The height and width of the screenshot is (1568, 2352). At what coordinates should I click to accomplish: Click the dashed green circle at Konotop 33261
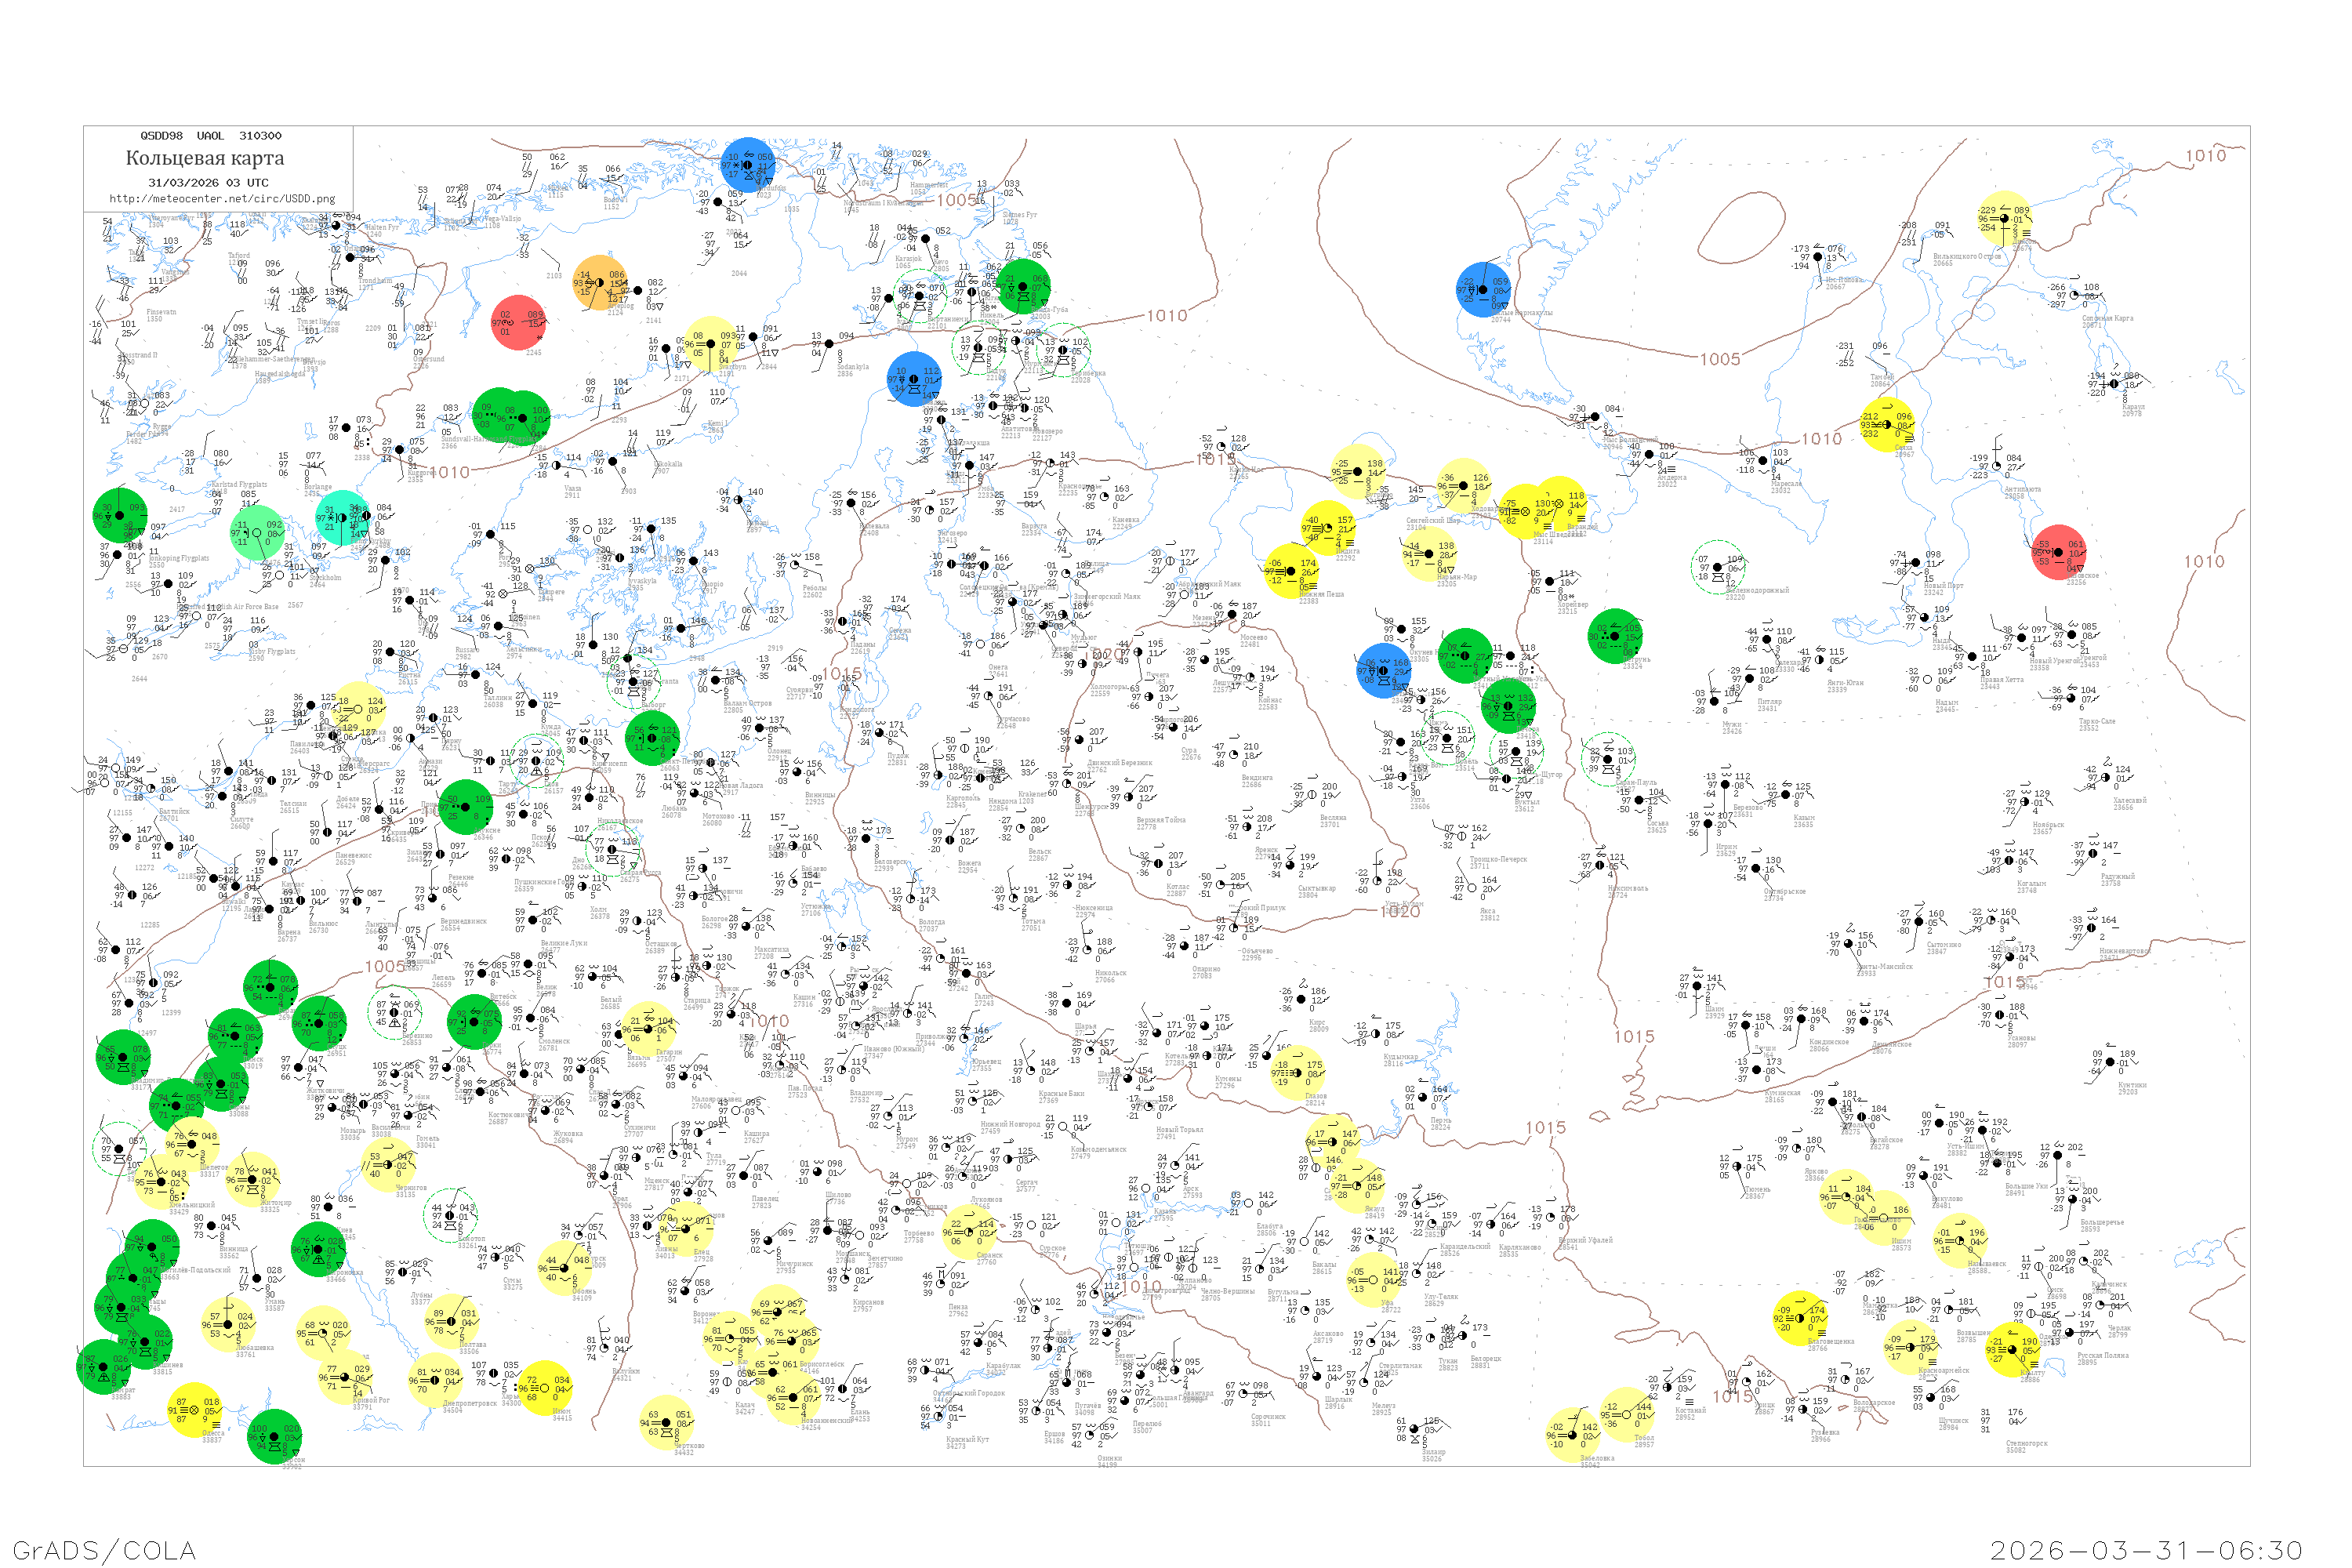450,1216
